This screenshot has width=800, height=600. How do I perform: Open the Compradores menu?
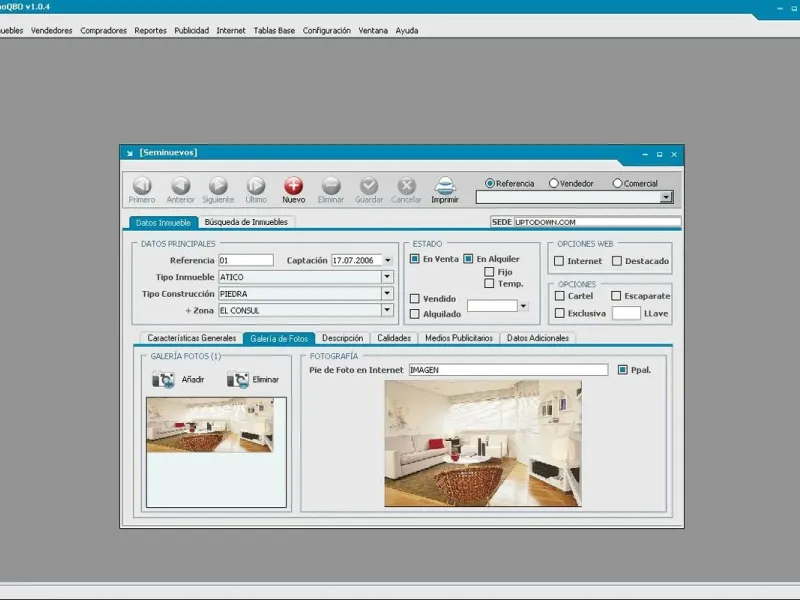tap(104, 31)
